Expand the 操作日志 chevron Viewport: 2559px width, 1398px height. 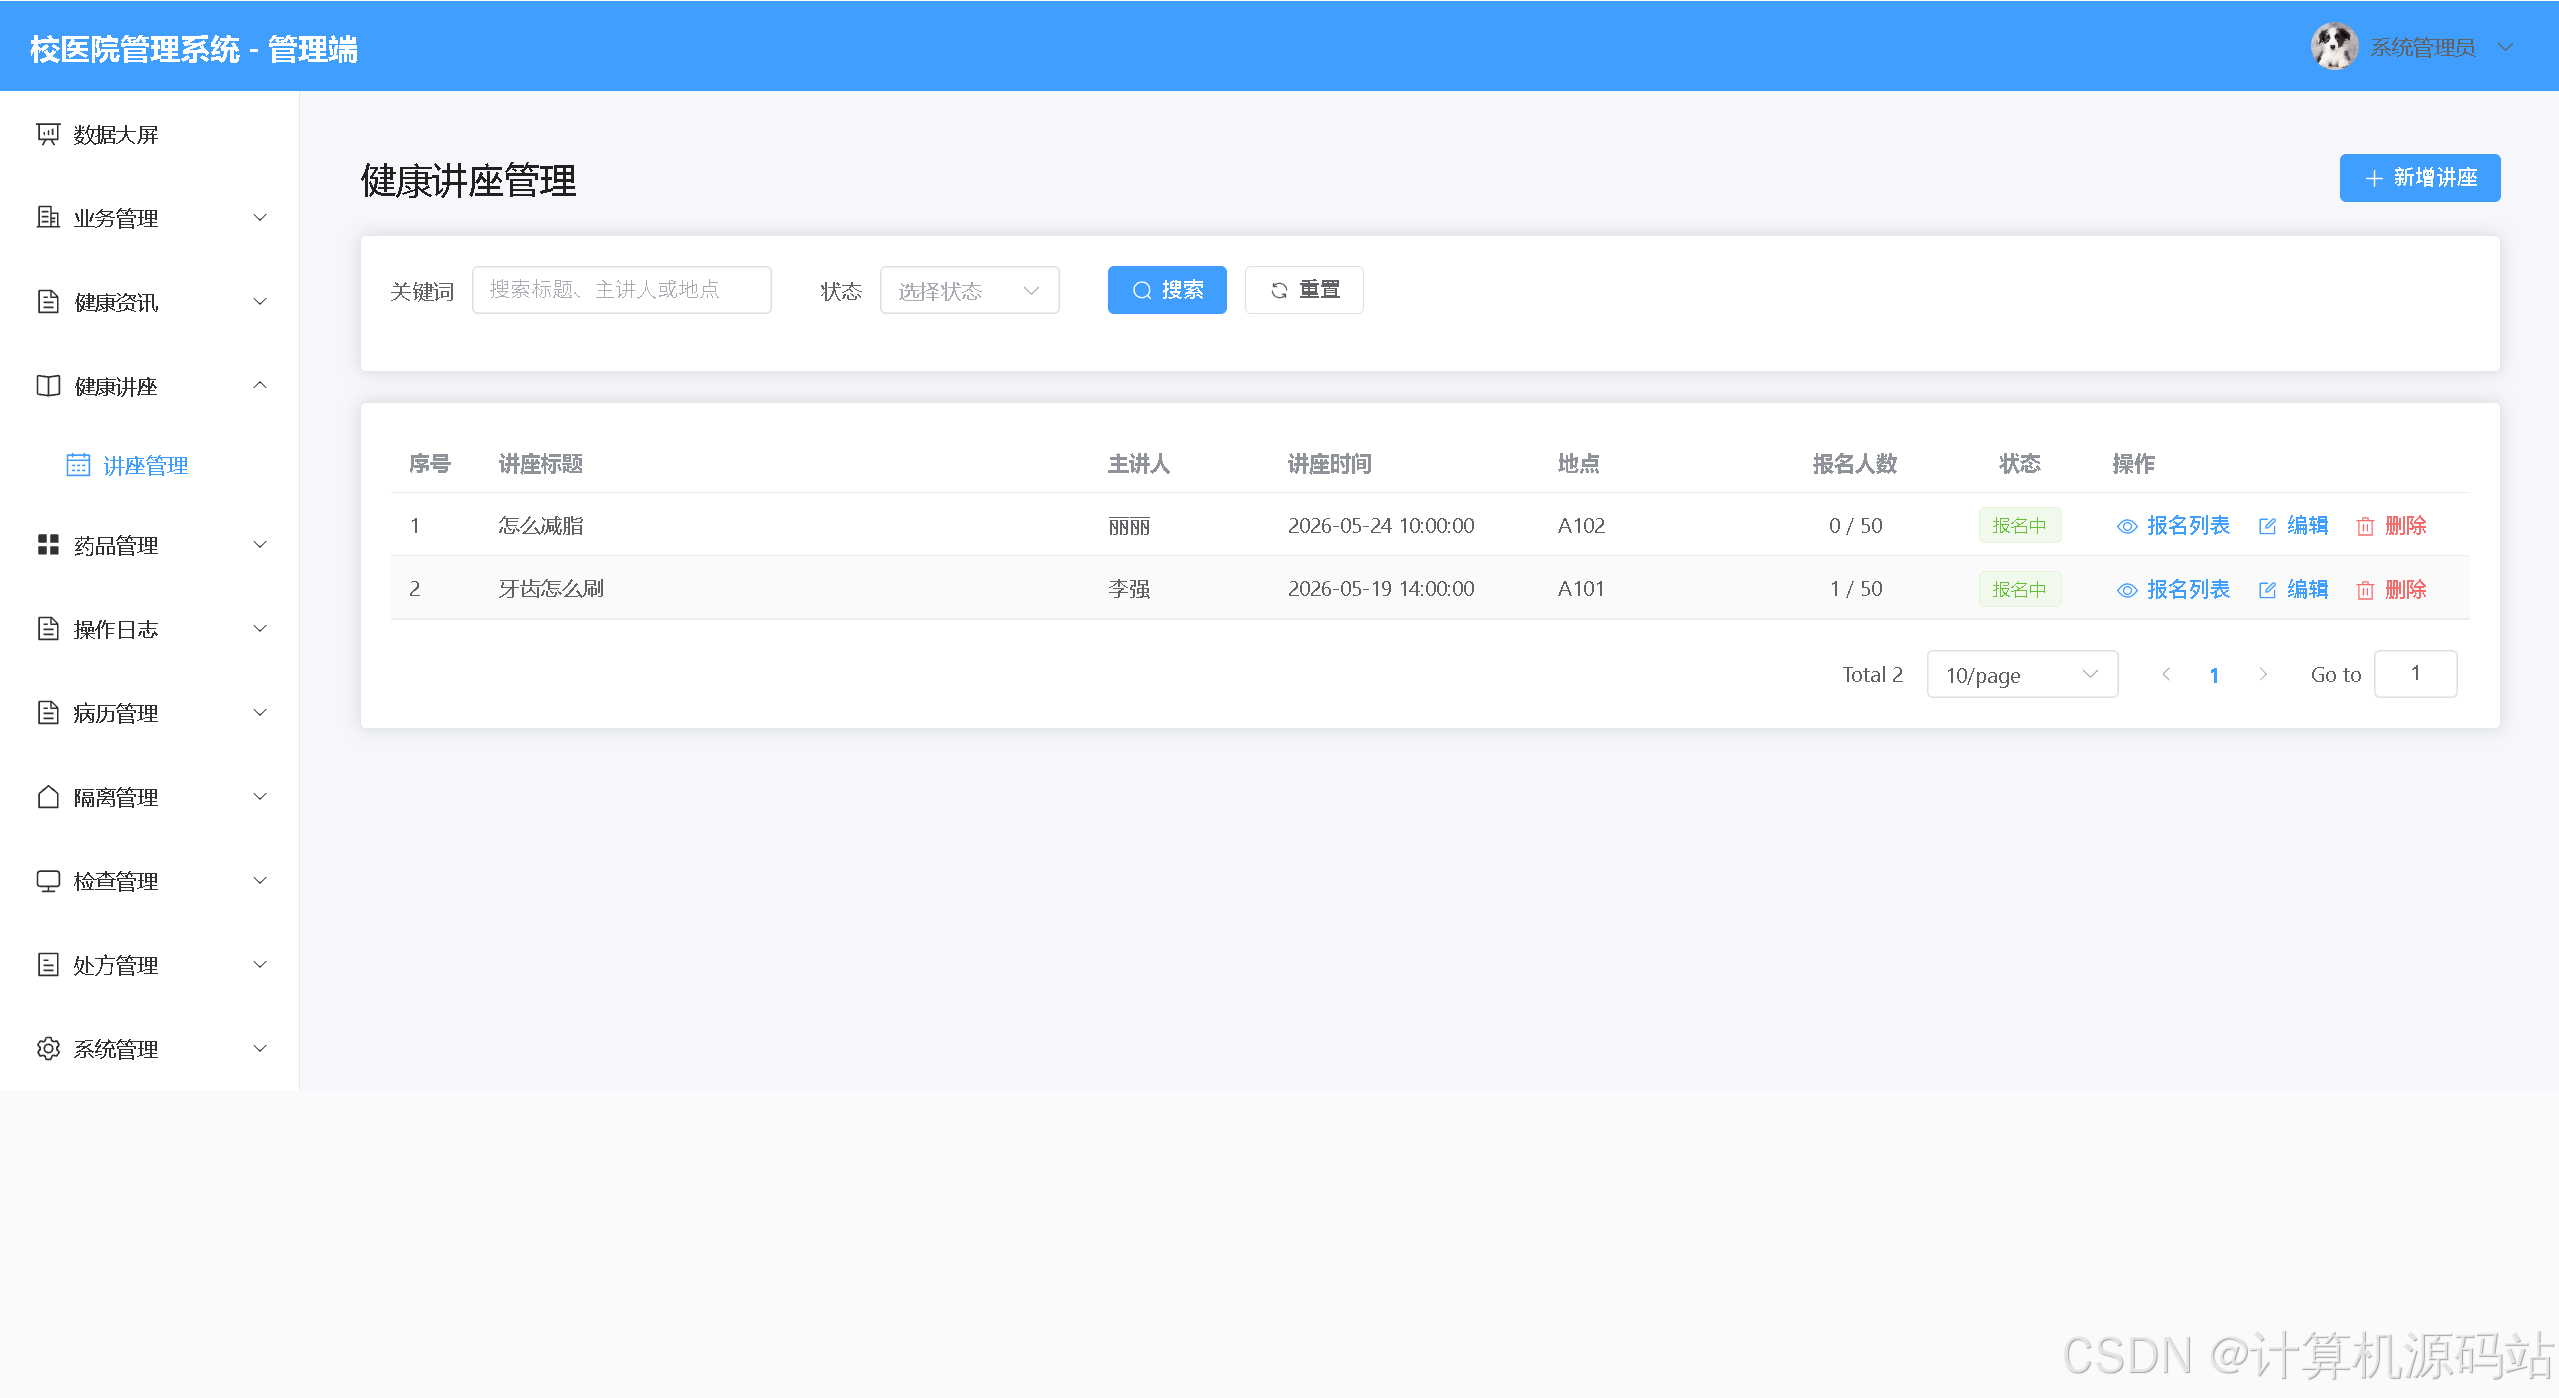[x=260, y=629]
